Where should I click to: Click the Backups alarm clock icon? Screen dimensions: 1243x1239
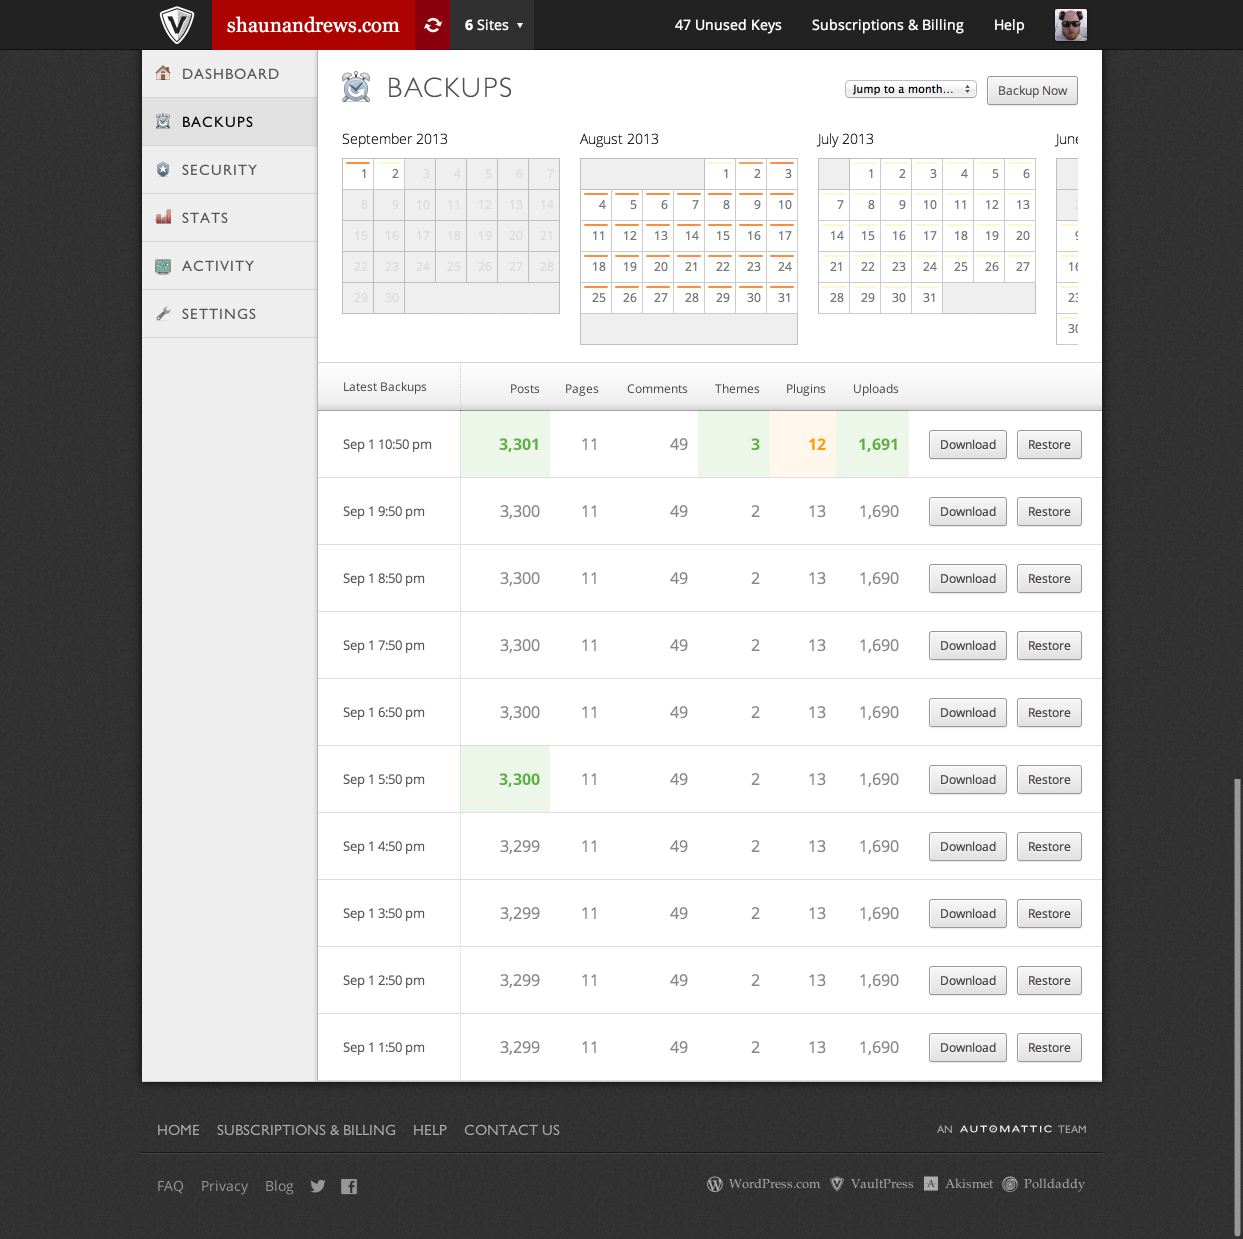163,120
